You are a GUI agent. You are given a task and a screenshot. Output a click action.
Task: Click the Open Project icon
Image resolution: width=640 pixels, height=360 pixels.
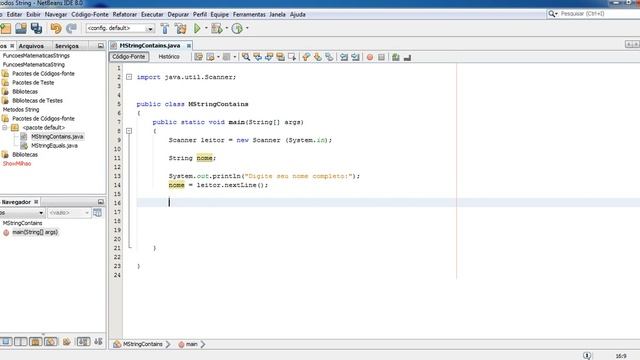click(x=21, y=29)
